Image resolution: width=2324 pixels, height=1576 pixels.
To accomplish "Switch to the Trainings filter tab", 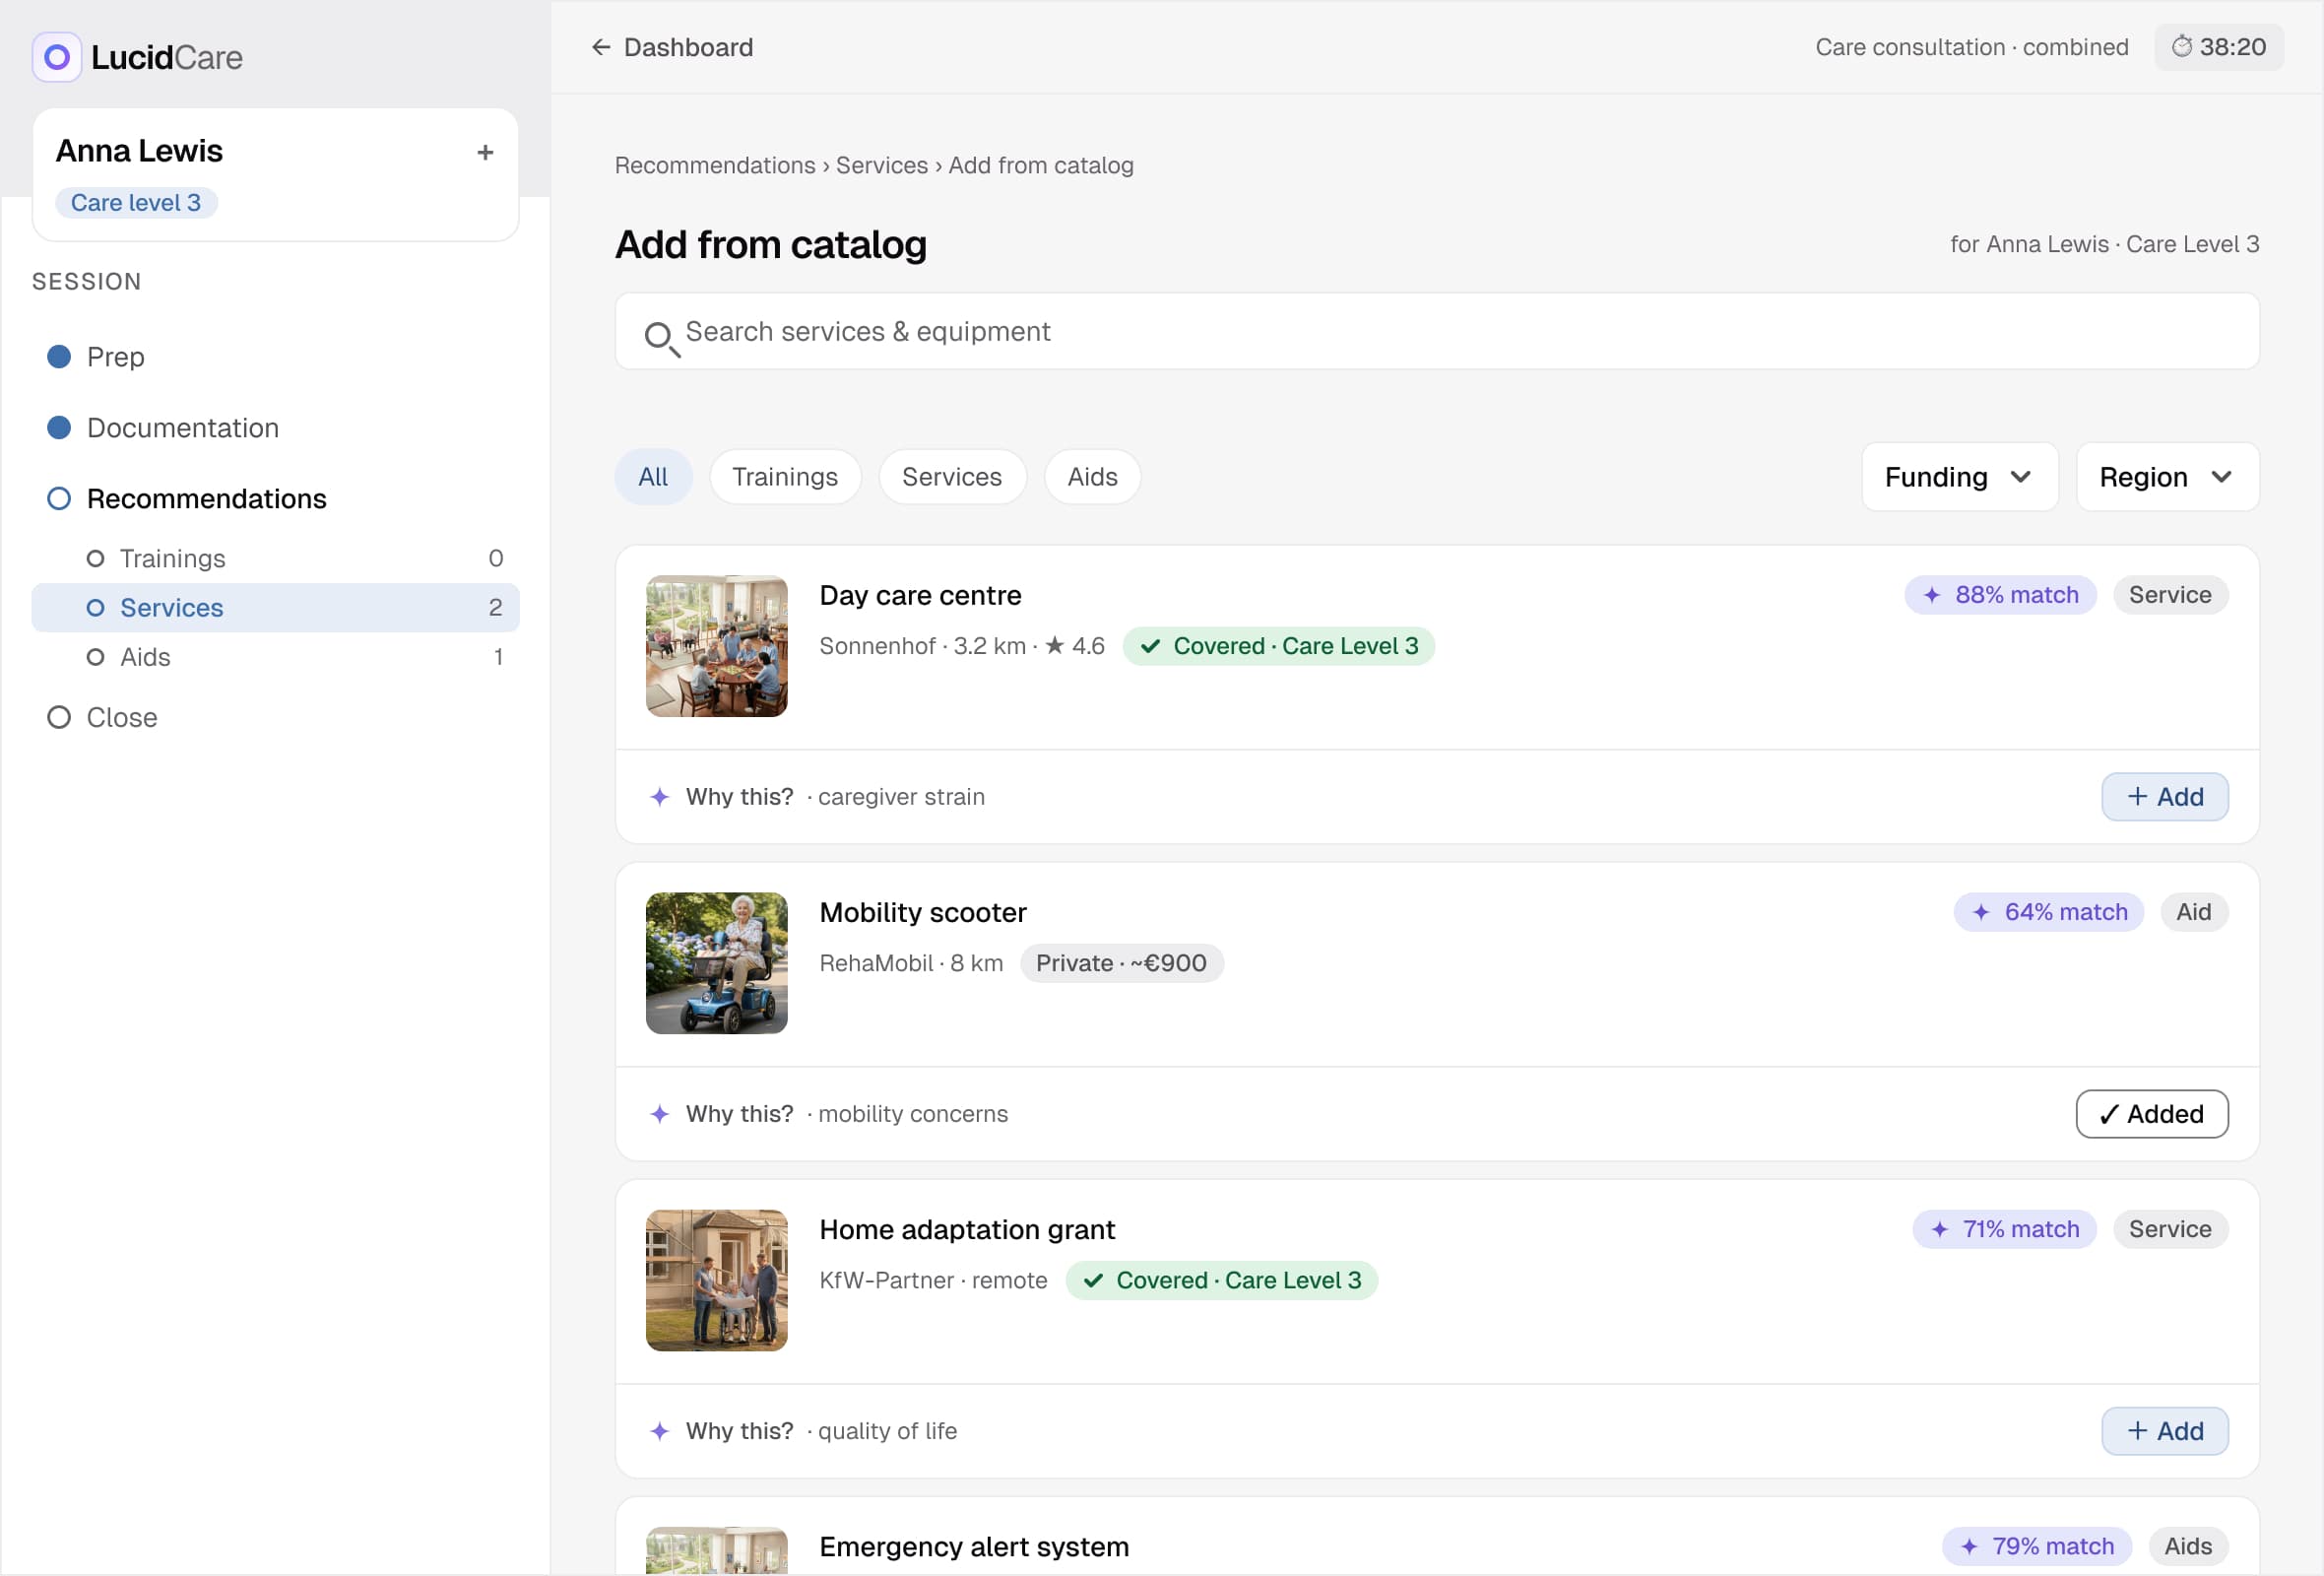I will [x=785, y=477].
